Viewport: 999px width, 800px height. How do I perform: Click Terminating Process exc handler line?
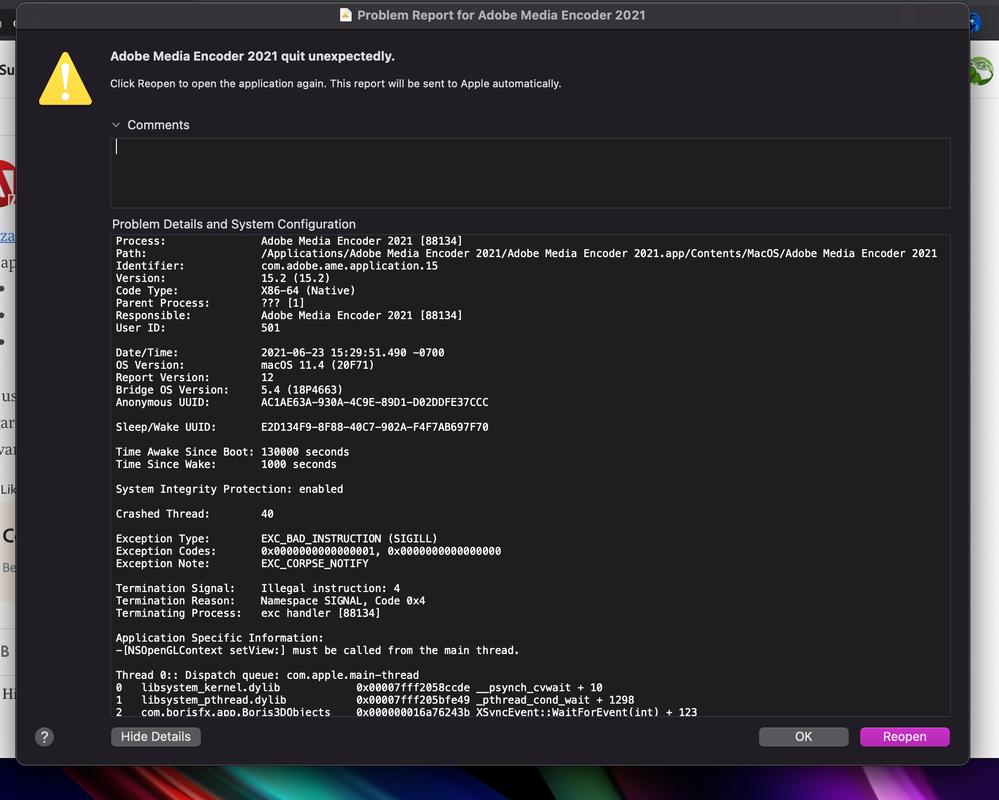pyautogui.click(x=247, y=613)
